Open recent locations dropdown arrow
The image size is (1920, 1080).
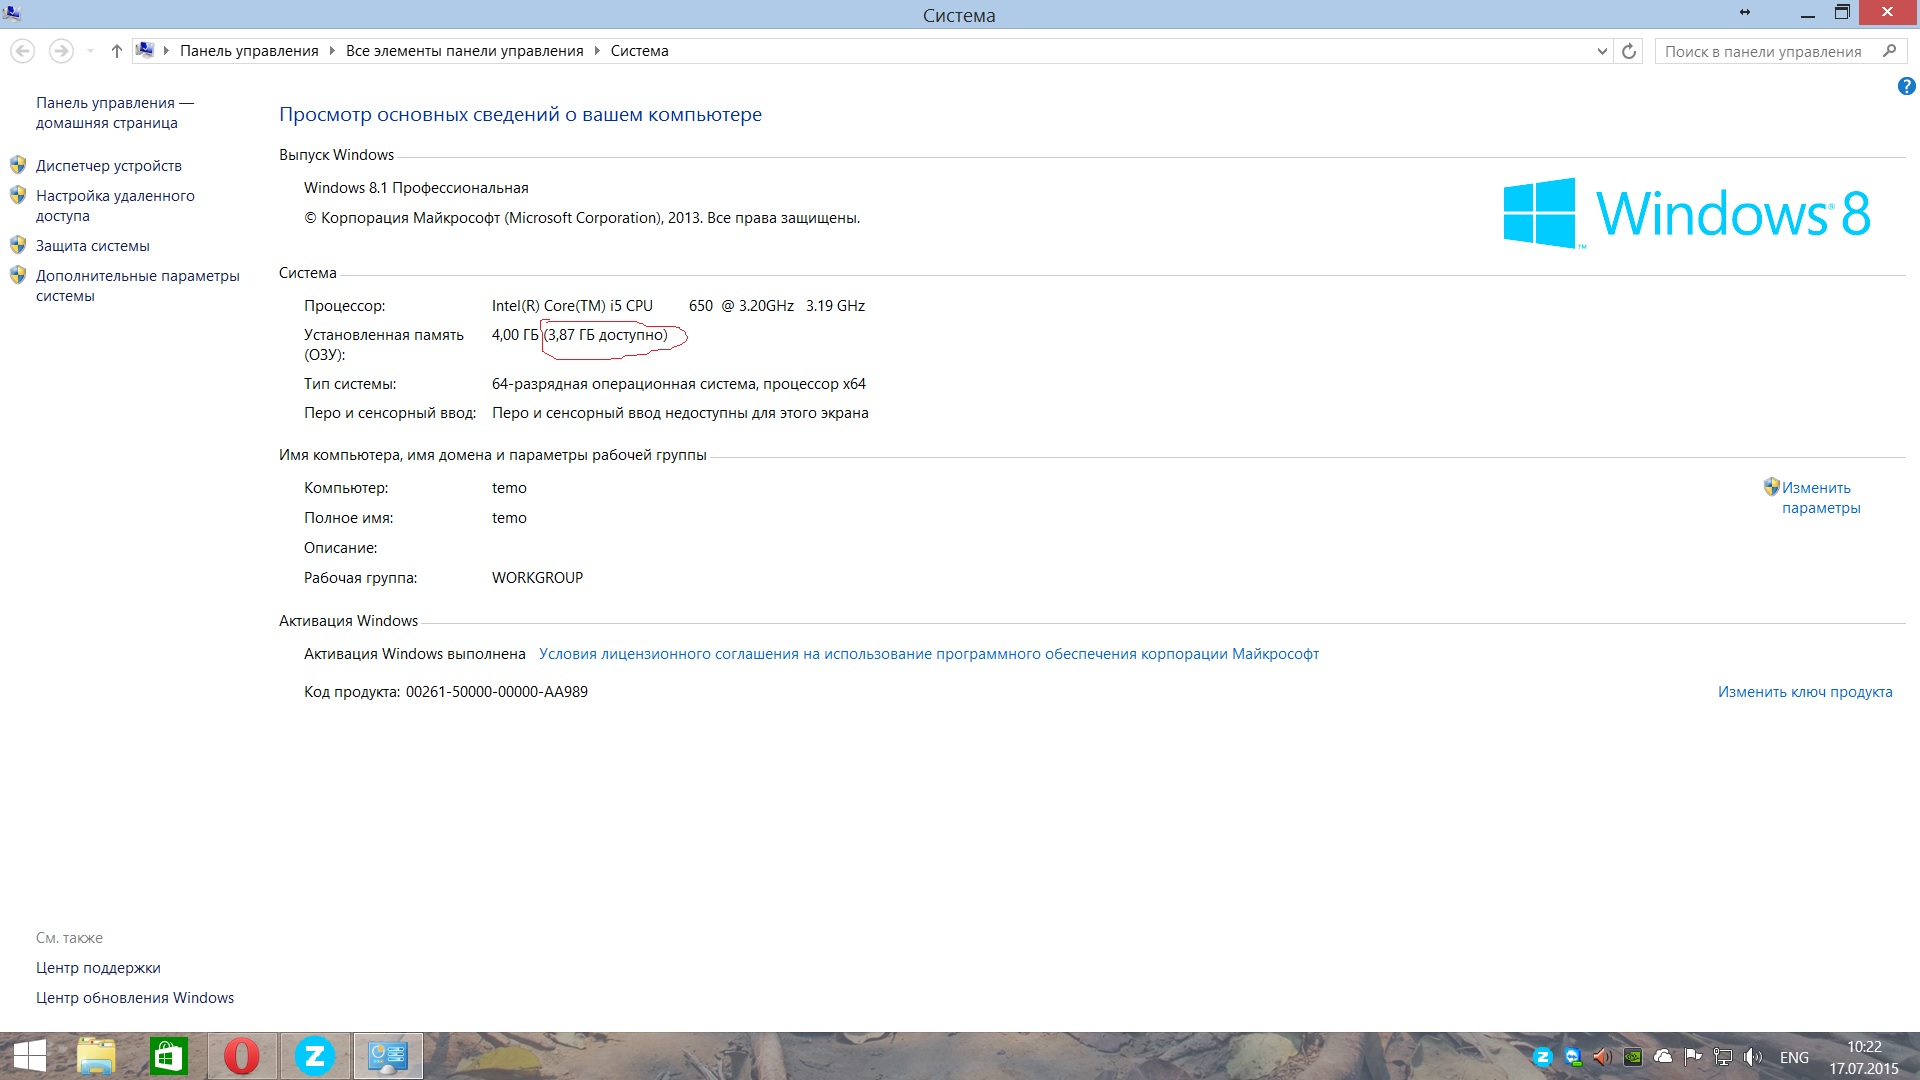90,51
